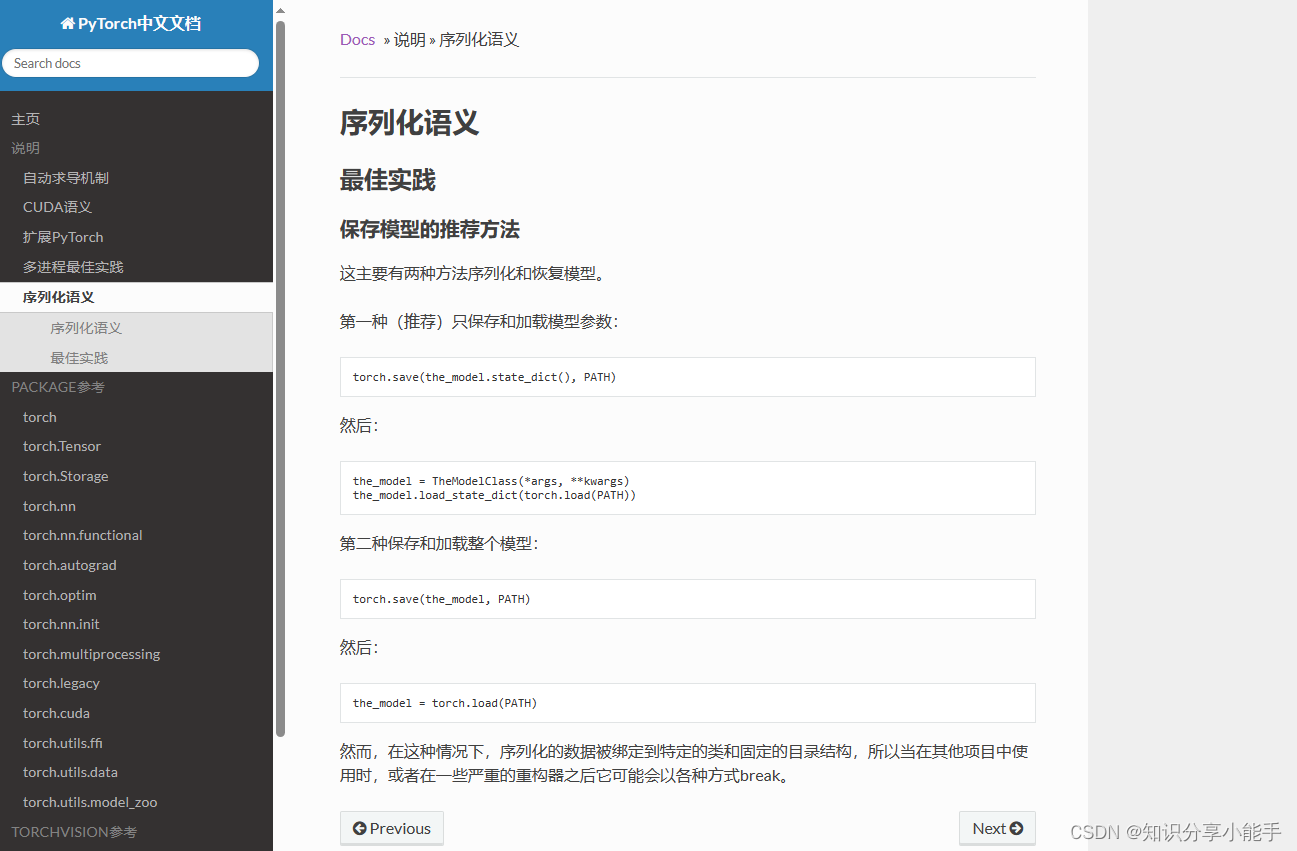Image resolution: width=1297 pixels, height=851 pixels.
Task: Click the 最佳实践 heading in the article
Action: [x=388, y=181]
